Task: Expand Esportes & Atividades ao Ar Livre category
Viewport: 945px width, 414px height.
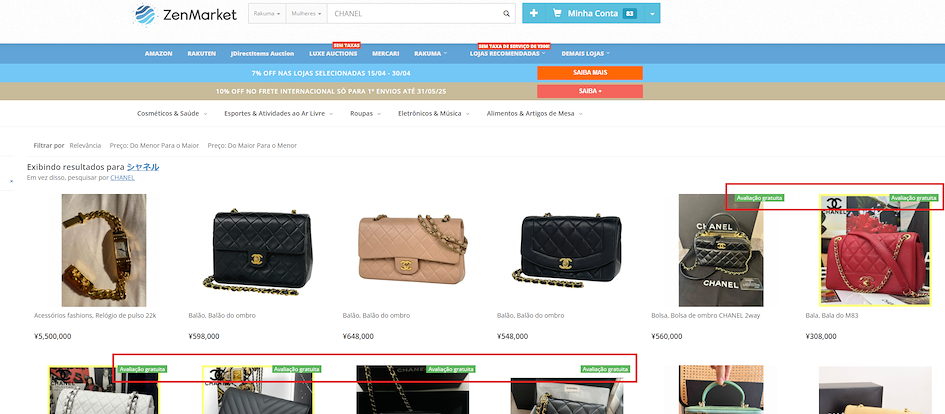Action: (x=278, y=113)
